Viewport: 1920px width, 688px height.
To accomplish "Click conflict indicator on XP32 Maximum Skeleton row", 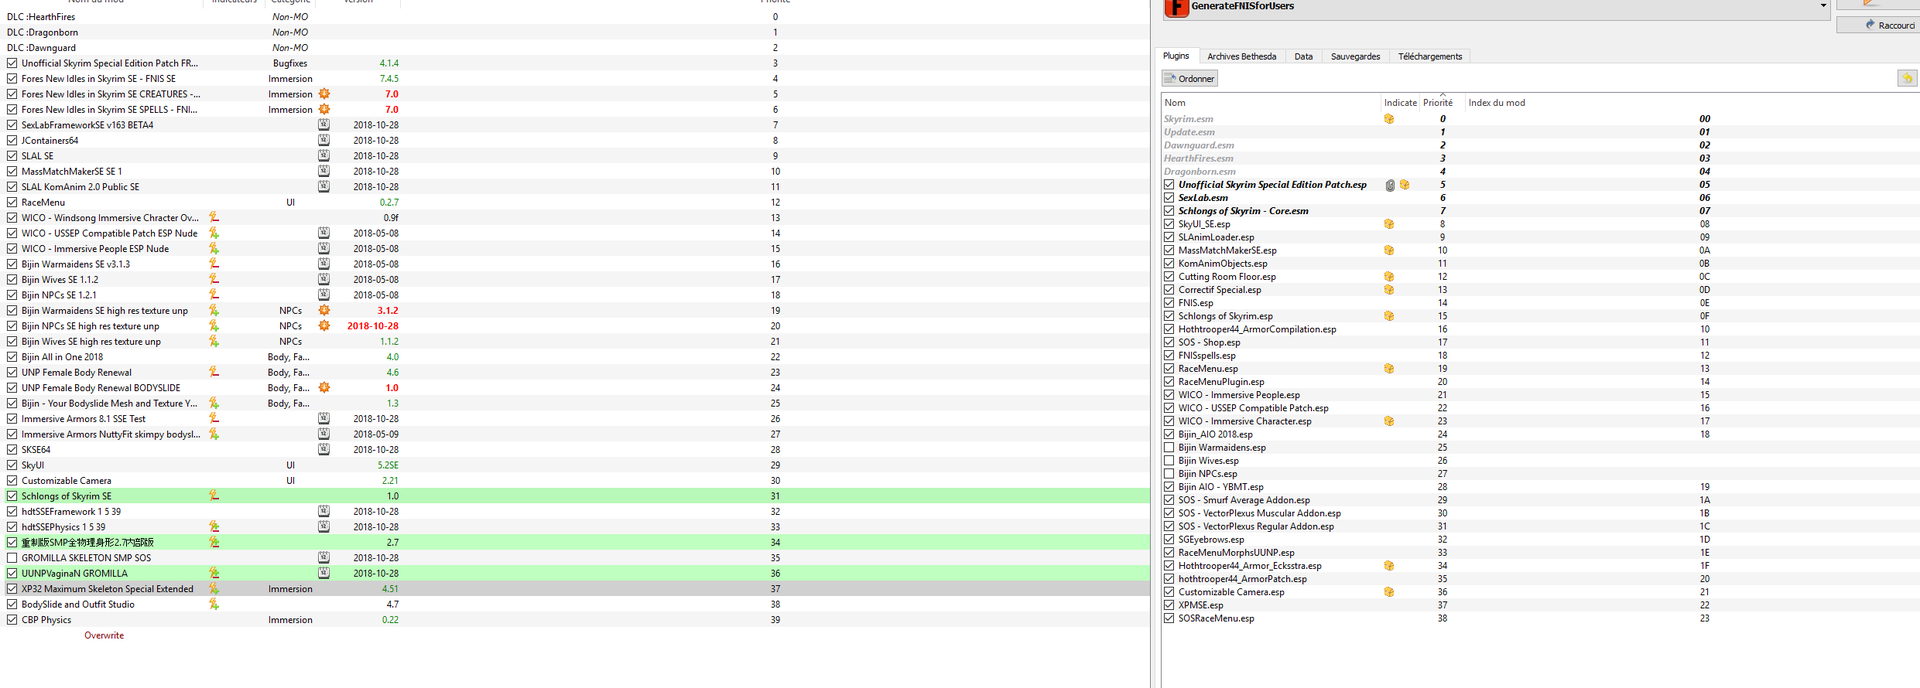I will [x=214, y=589].
